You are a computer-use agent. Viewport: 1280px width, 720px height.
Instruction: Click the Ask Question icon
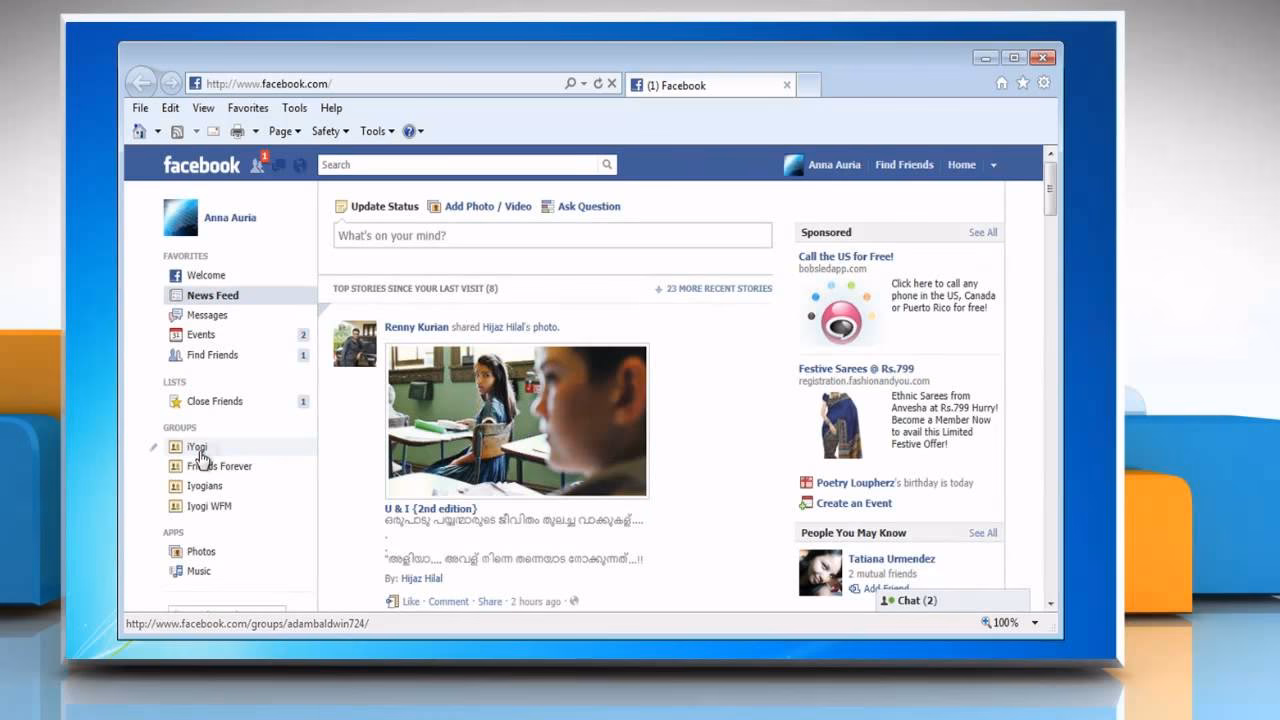click(x=547, y=207)
